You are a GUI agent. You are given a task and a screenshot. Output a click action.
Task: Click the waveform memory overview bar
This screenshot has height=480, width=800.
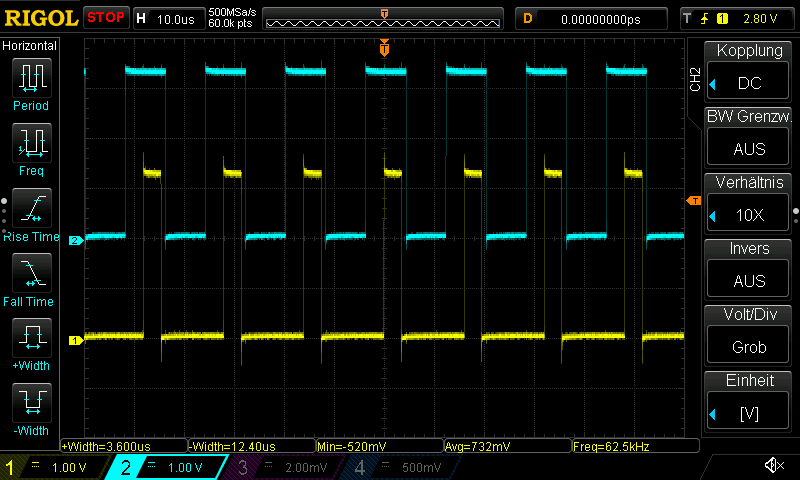(384, 19)
